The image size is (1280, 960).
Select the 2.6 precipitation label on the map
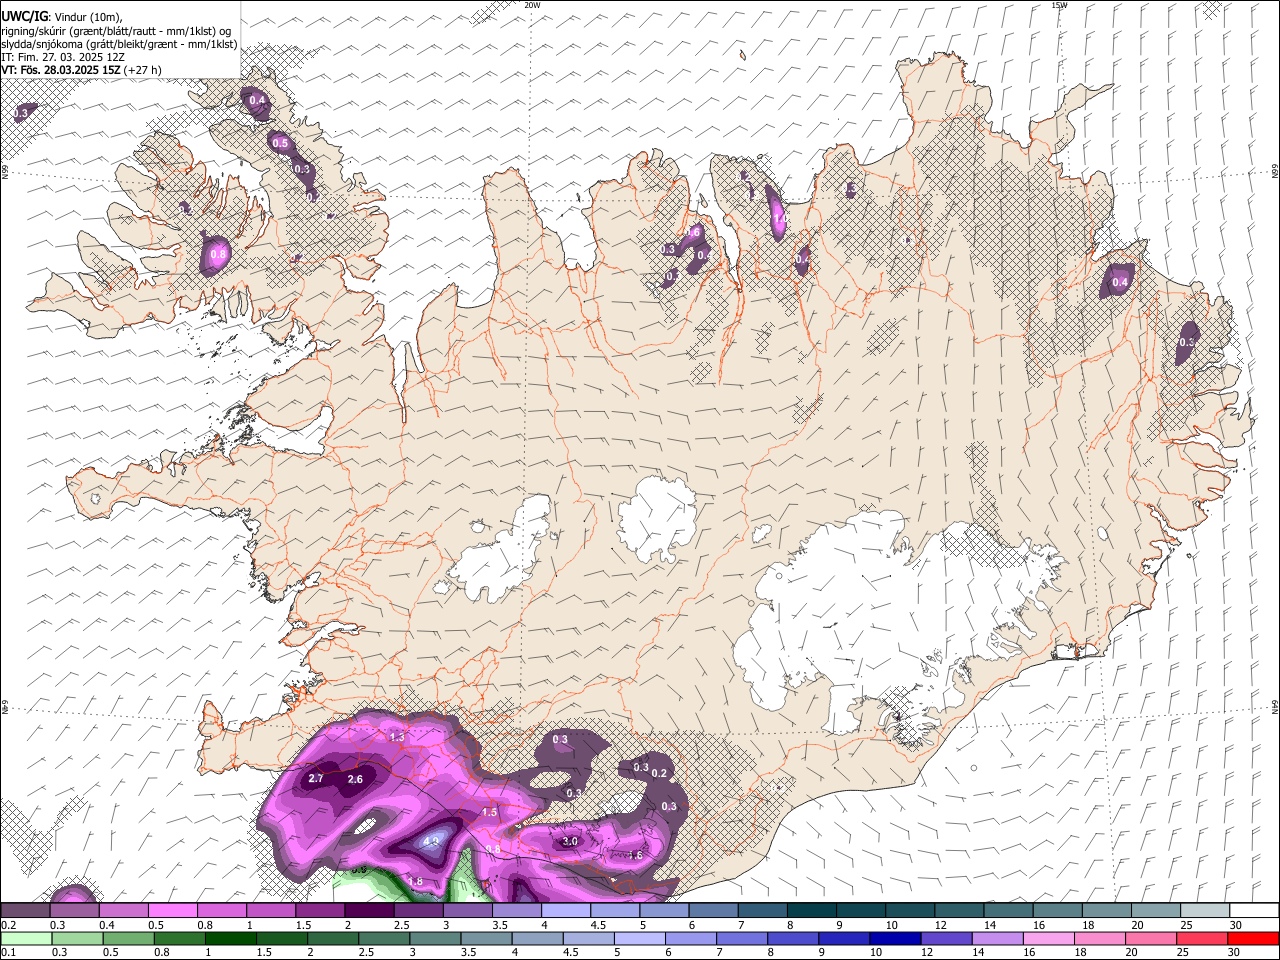pyautogui.click(x=355, y=779)
